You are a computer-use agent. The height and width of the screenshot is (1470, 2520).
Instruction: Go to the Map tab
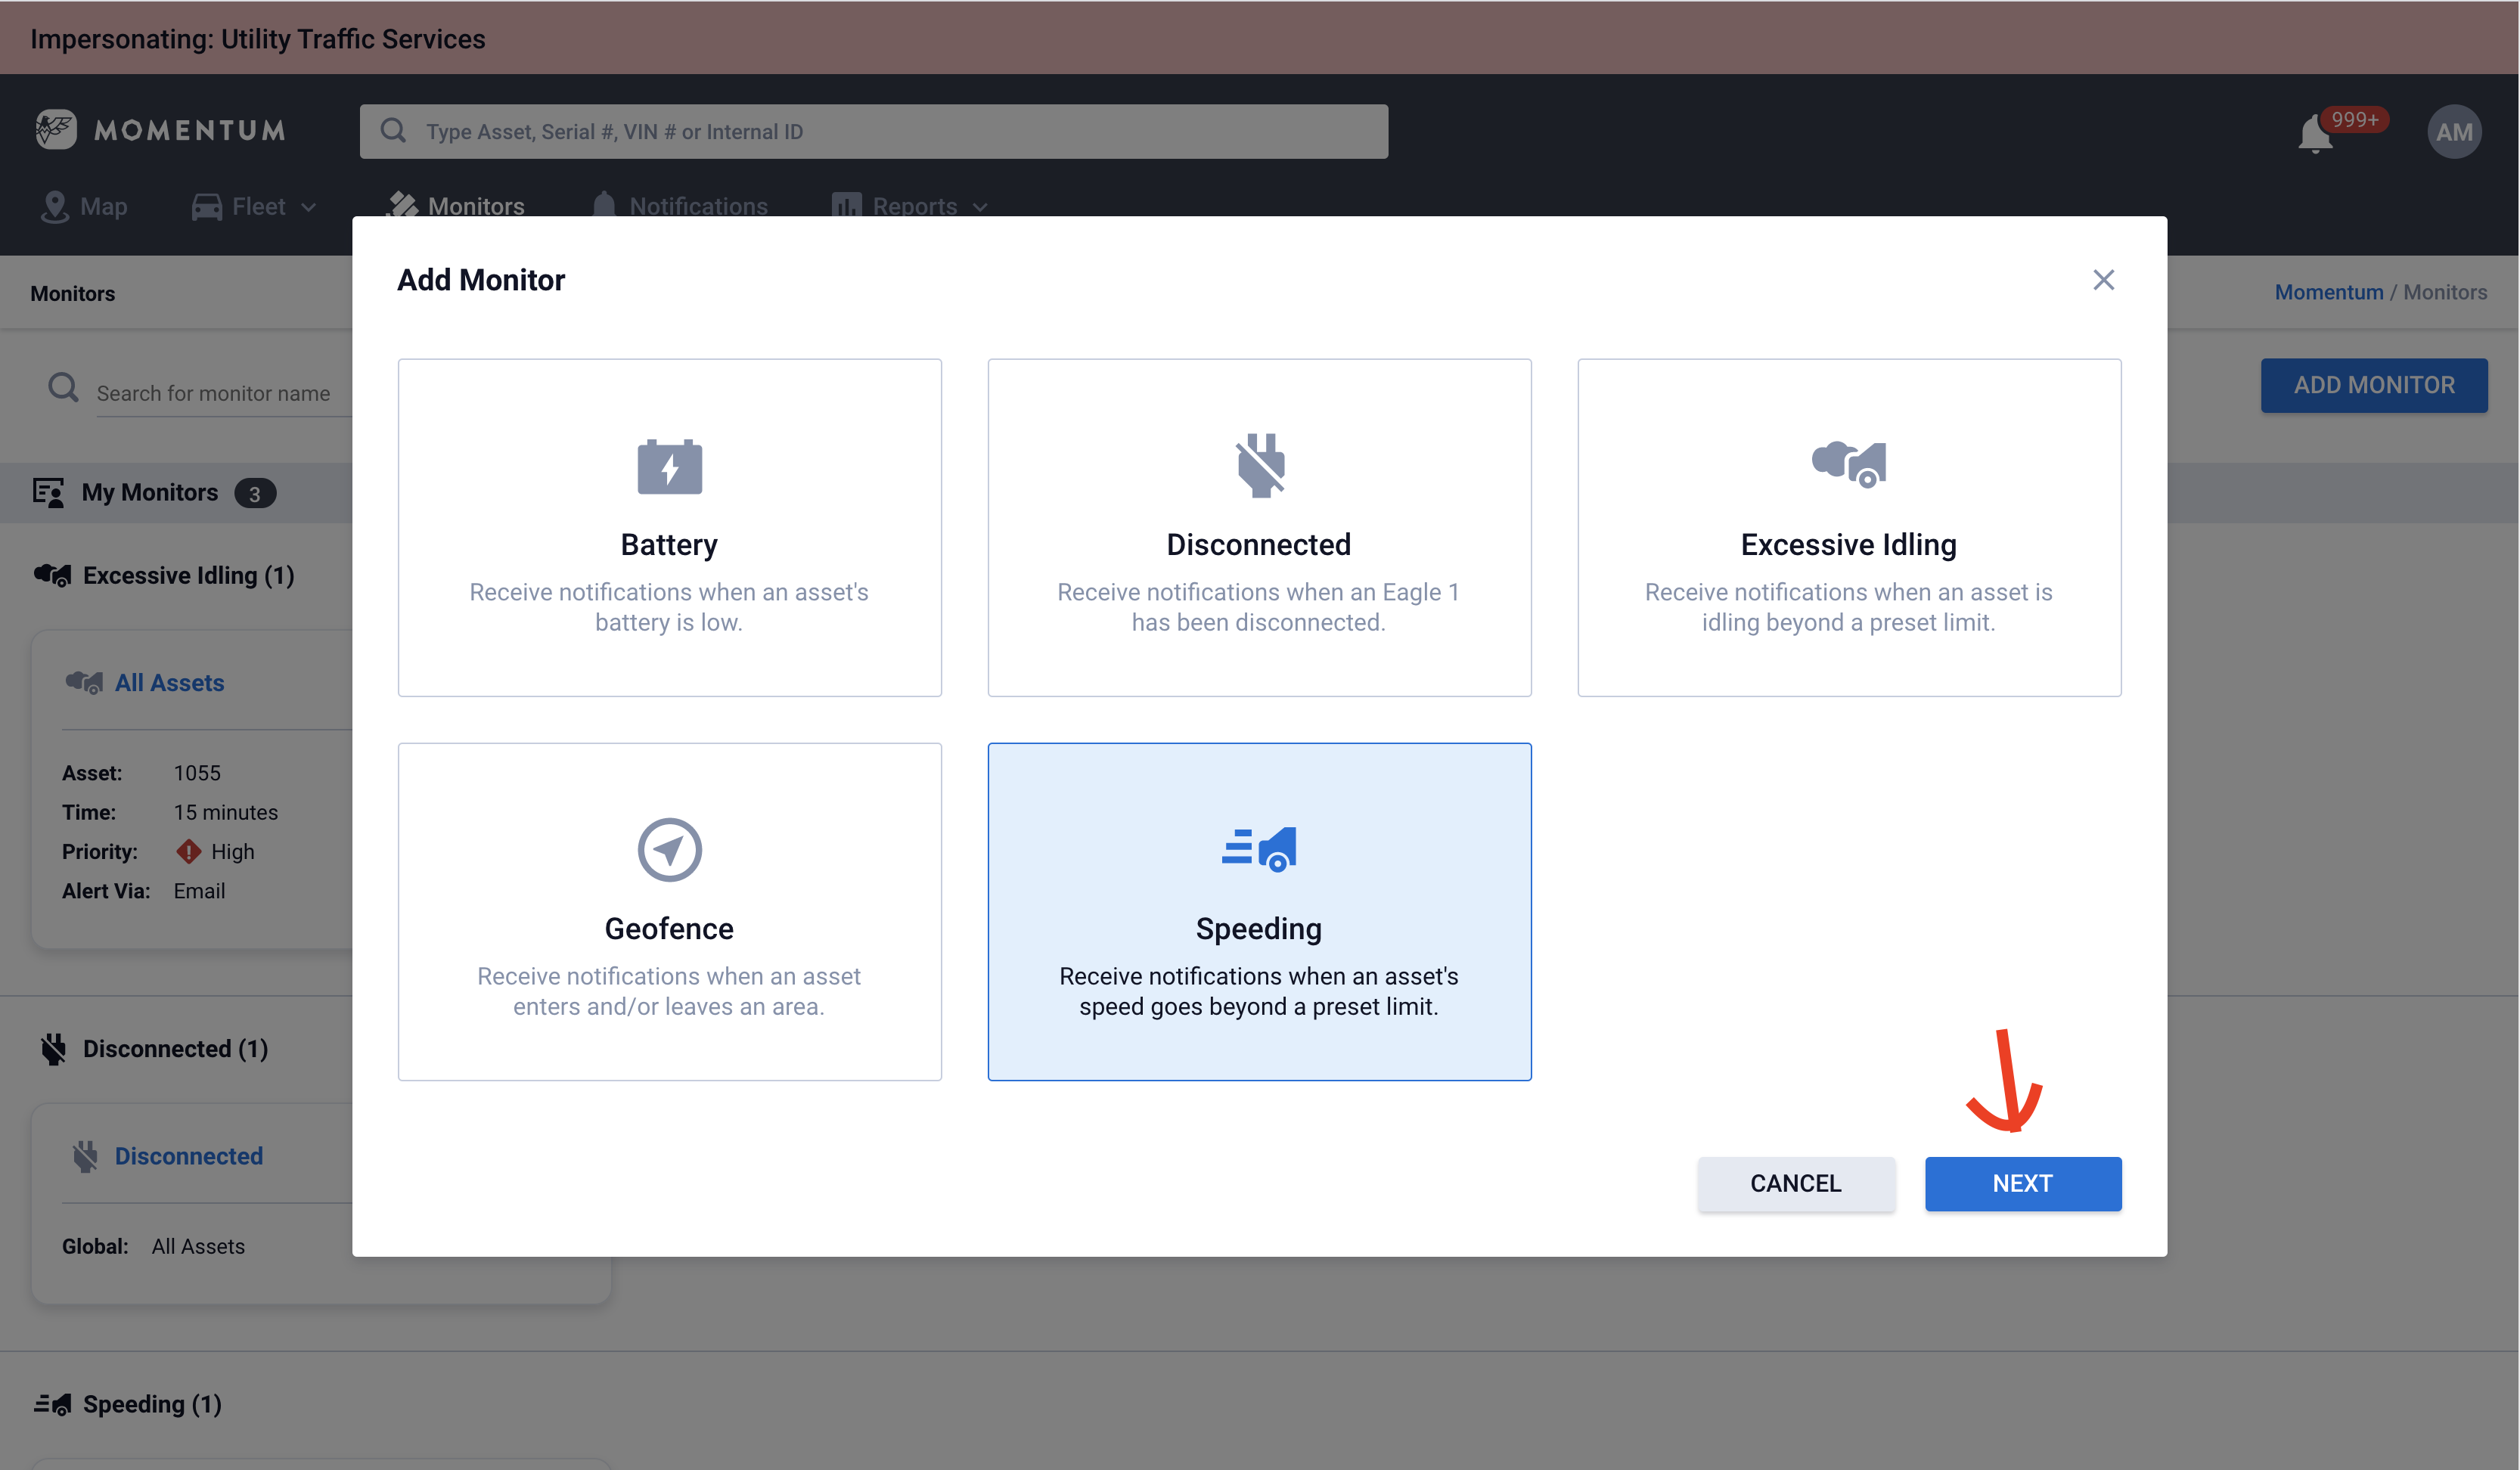(84, 207)
